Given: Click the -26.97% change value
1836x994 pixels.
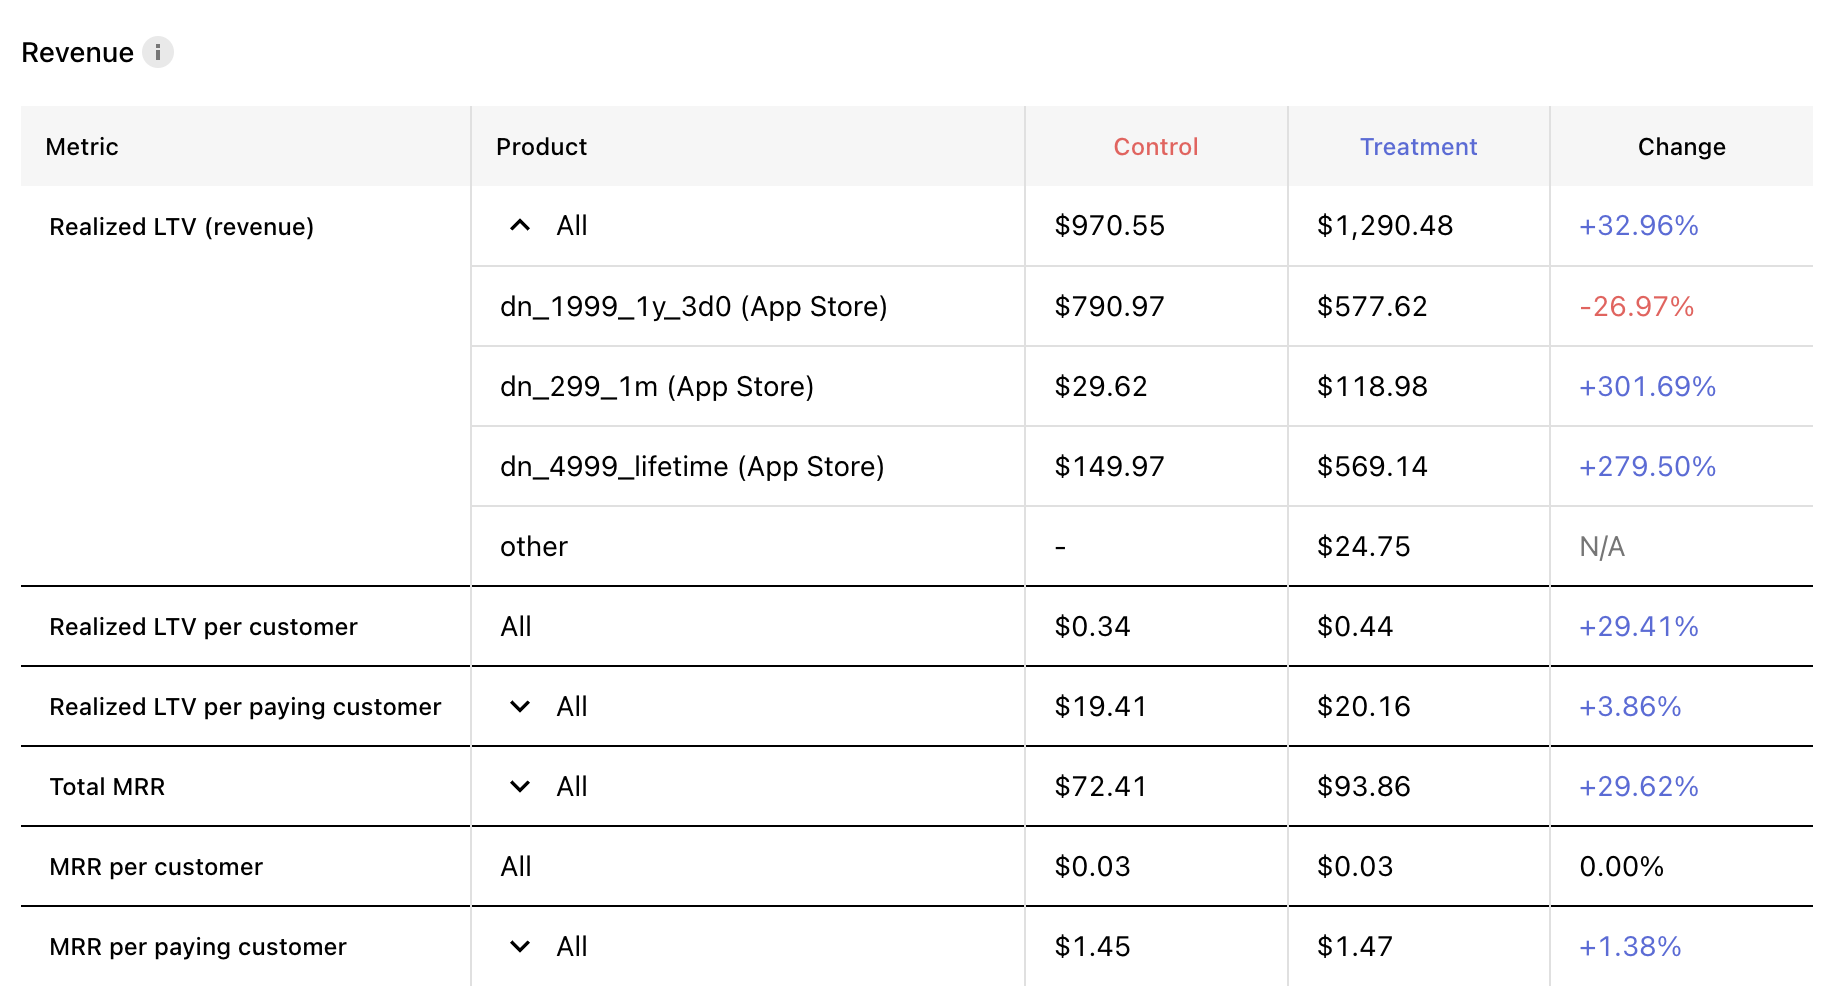Looking at the screenshot, I should [x=1636, y=306].
